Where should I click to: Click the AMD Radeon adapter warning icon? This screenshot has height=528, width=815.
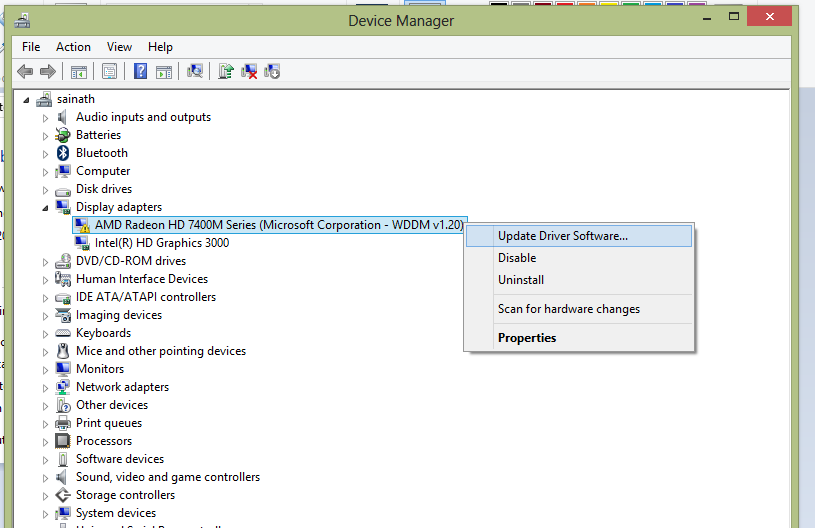(82, 225)
